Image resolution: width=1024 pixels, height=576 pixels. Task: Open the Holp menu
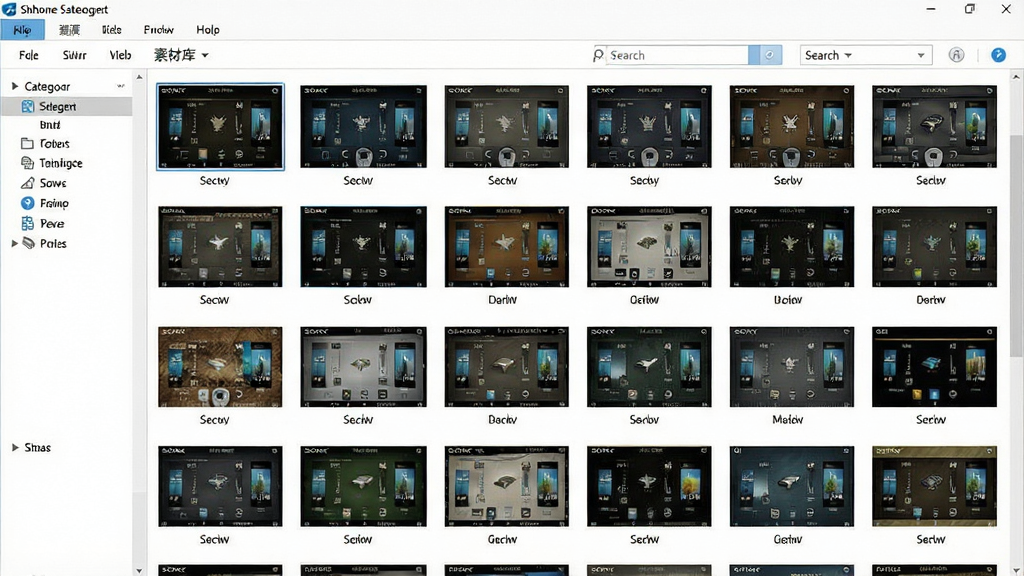coord(208,29)
